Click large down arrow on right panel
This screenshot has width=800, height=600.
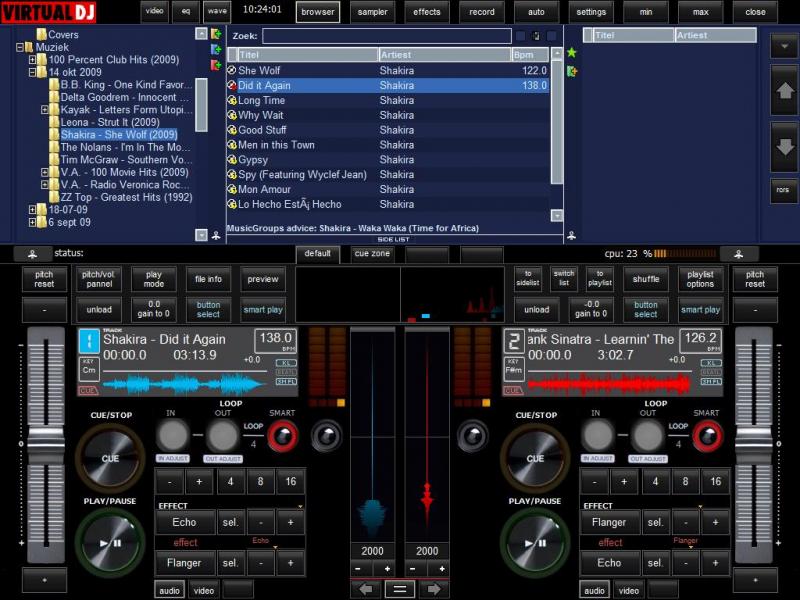[784, 147]
